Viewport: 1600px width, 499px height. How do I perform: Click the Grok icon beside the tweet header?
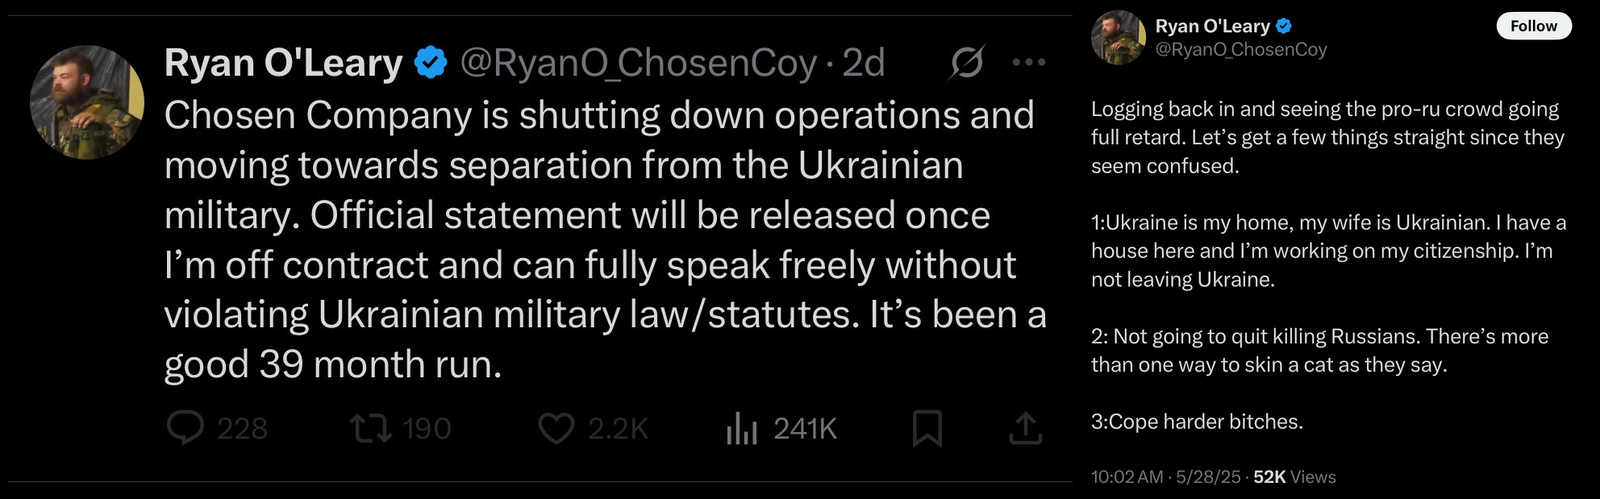[966, 63]
